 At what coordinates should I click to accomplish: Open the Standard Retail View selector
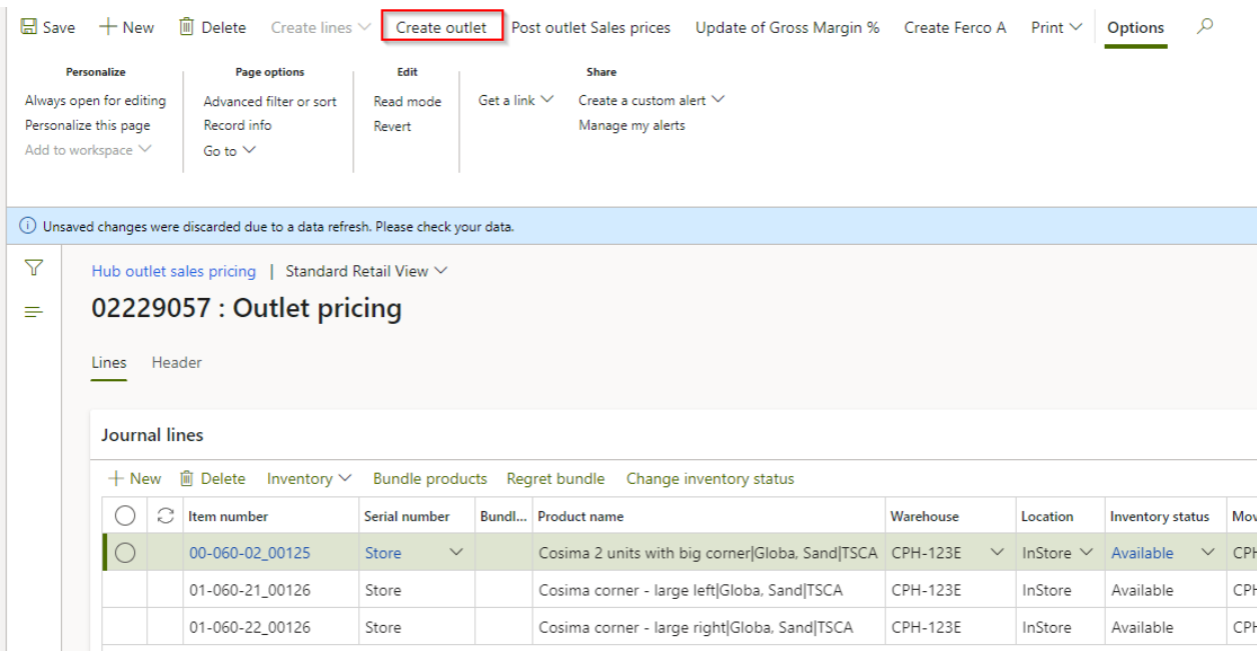366,271
